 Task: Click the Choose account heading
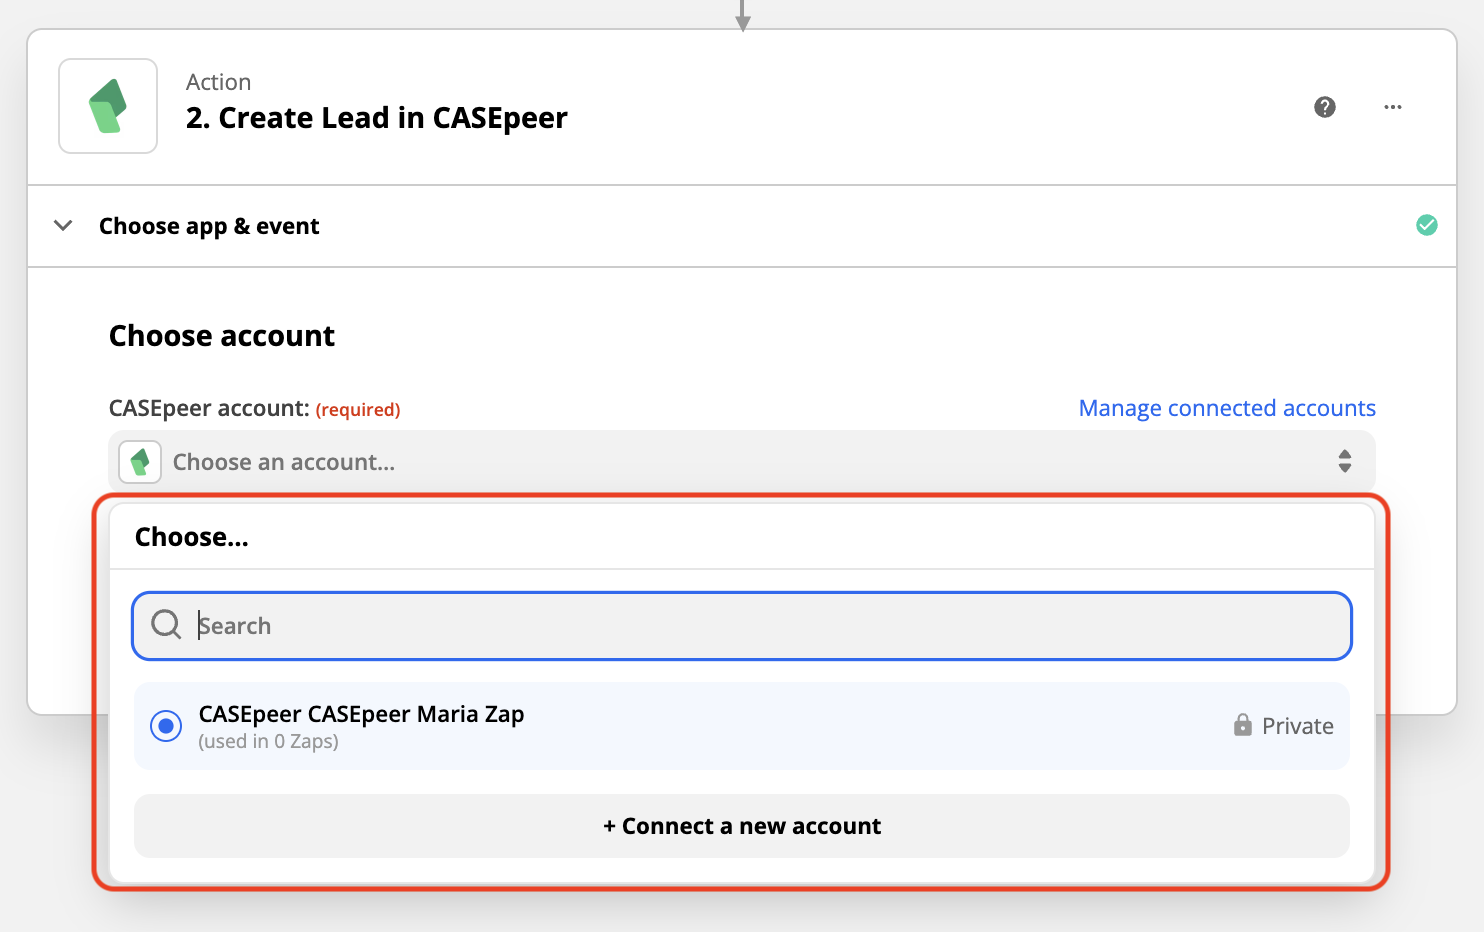(222, 336)
